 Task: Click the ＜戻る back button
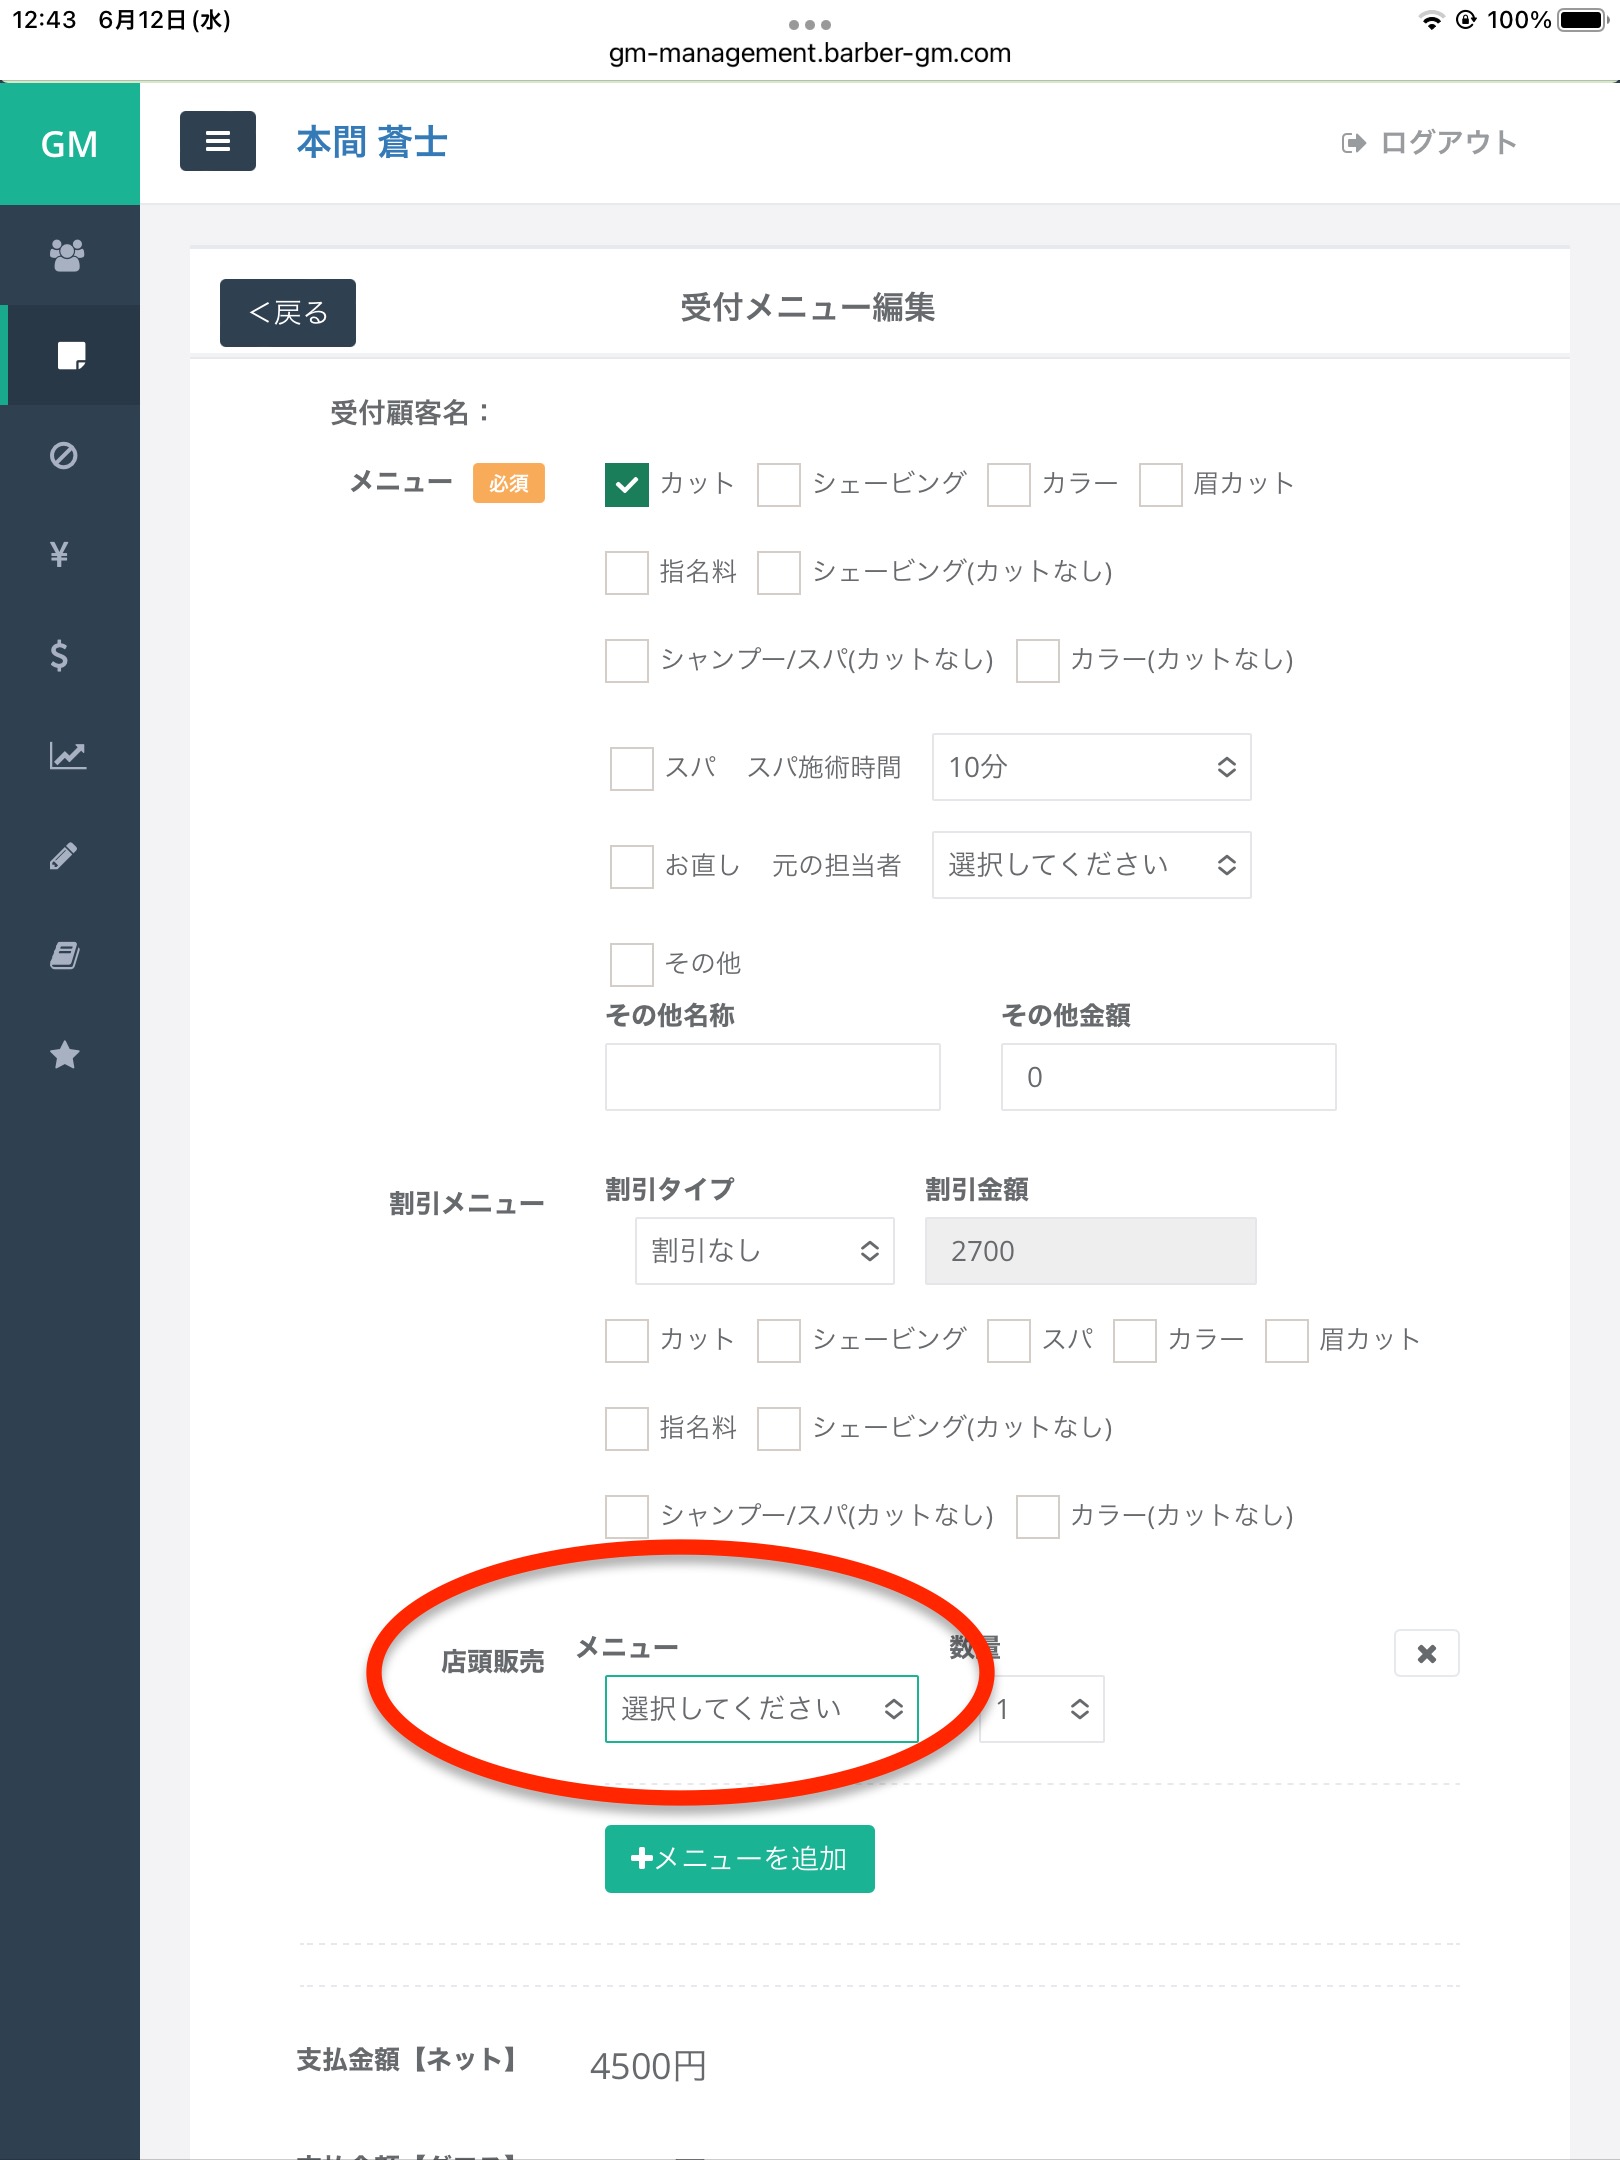pos(288,313)
